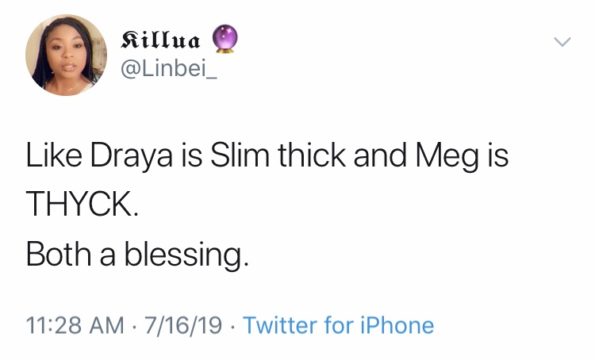Open the author's profile picture
595x360 pixels.
coord(66,55)
